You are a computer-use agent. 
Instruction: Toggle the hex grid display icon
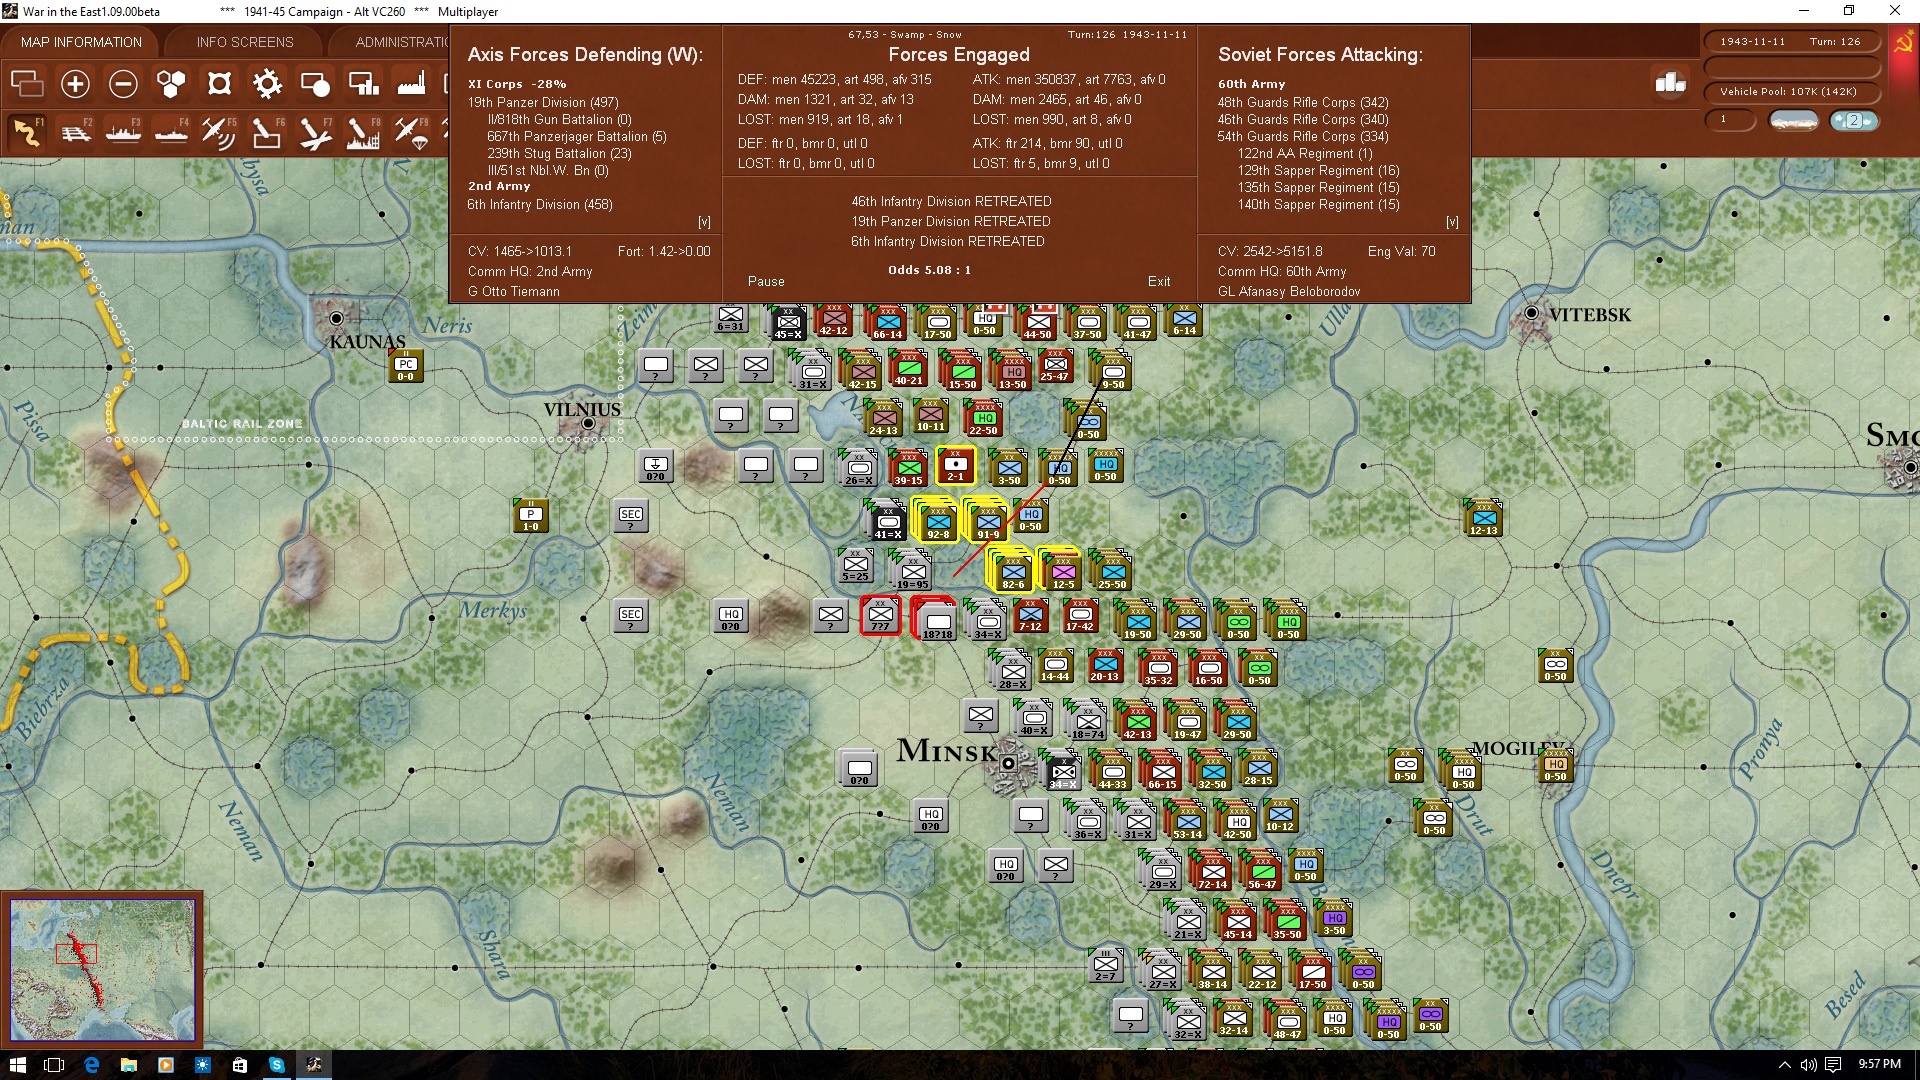coord(171,84)
